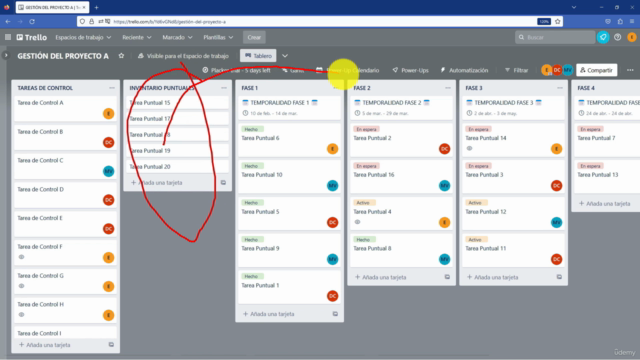Create card from template in FASE 1
Screen dimensions: 640x360
click(x=335, y=314)
